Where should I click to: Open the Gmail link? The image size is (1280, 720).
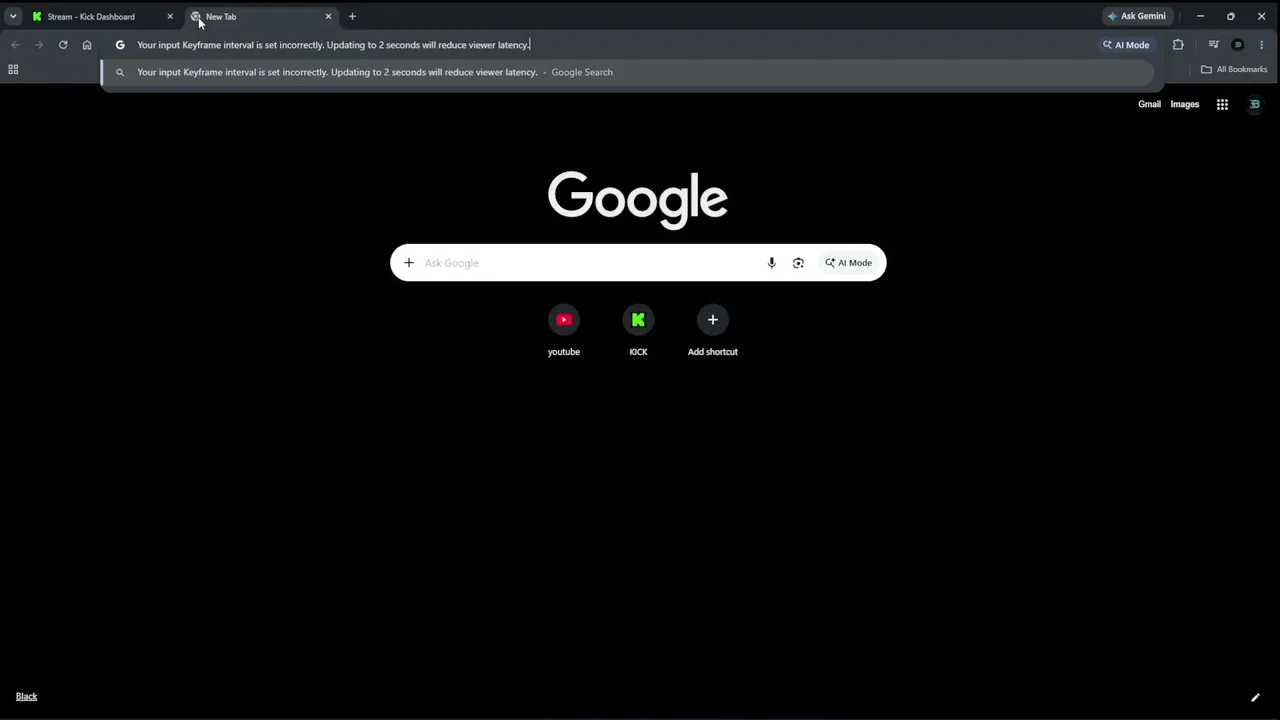coord(1149,104)
